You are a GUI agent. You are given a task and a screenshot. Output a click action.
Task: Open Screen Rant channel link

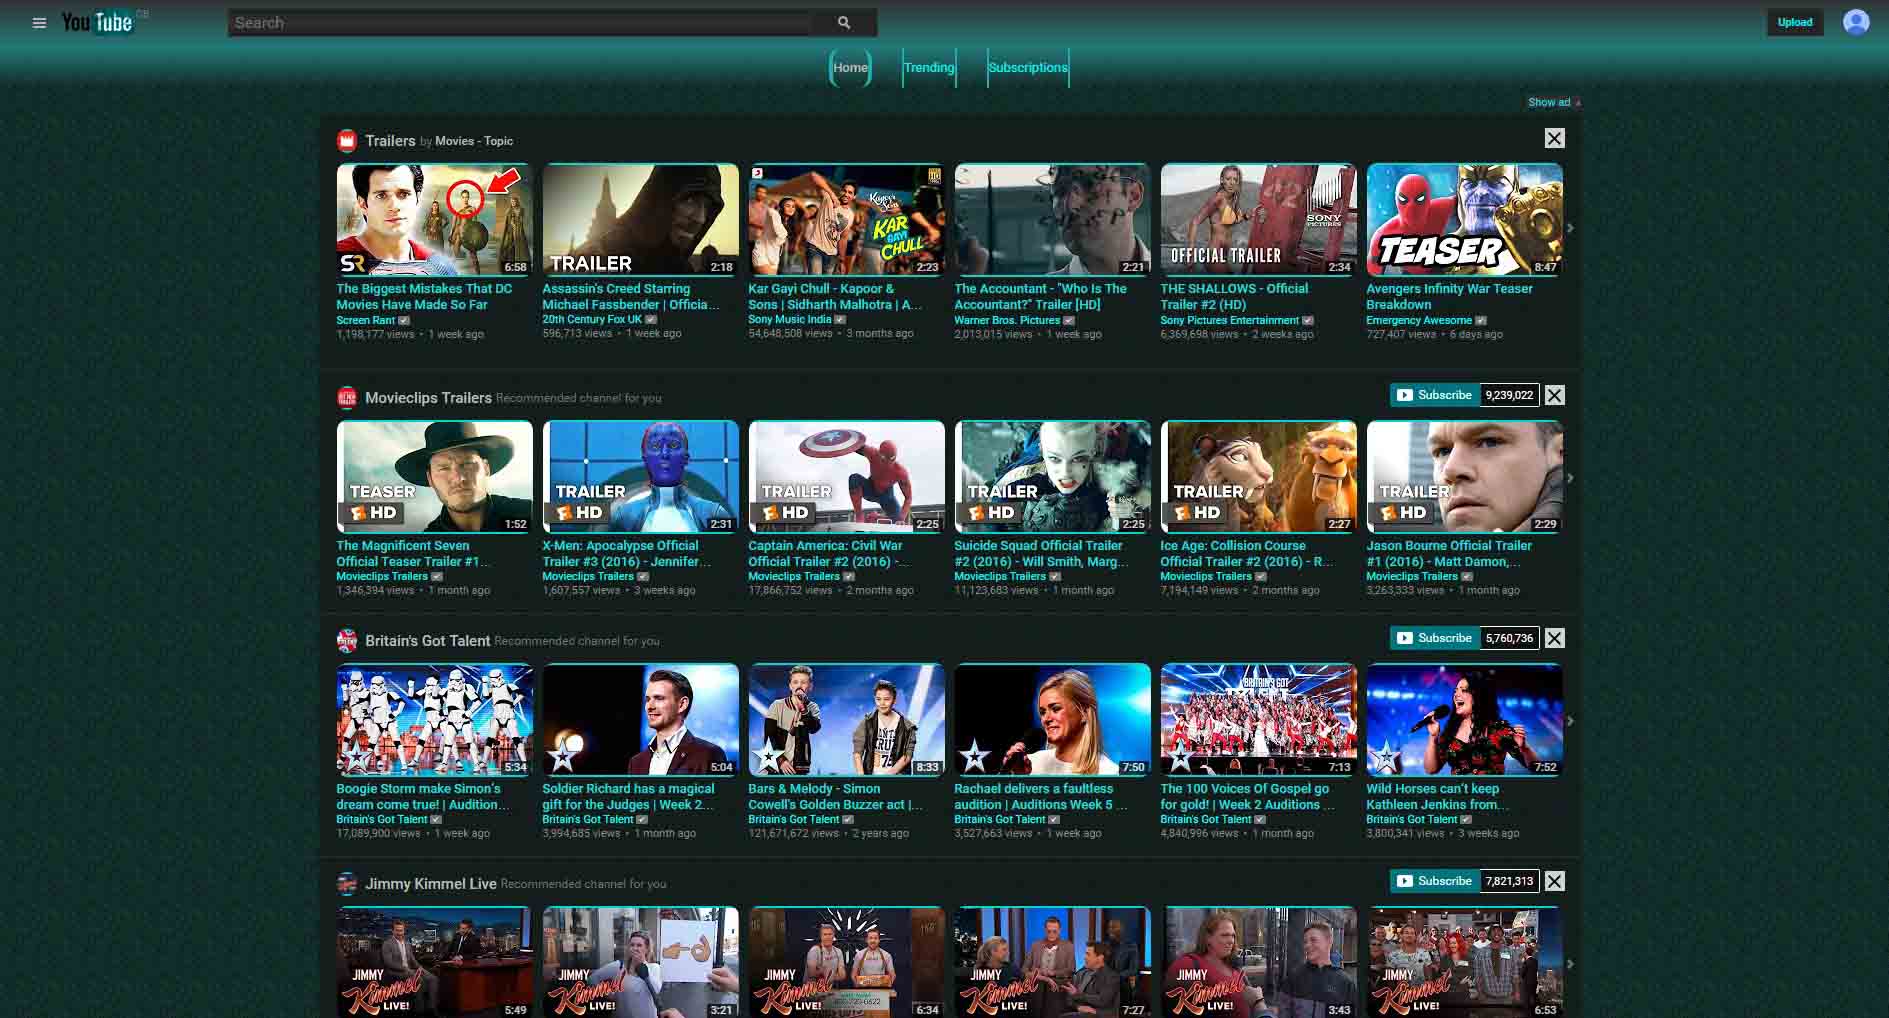[x=365, y=320]
